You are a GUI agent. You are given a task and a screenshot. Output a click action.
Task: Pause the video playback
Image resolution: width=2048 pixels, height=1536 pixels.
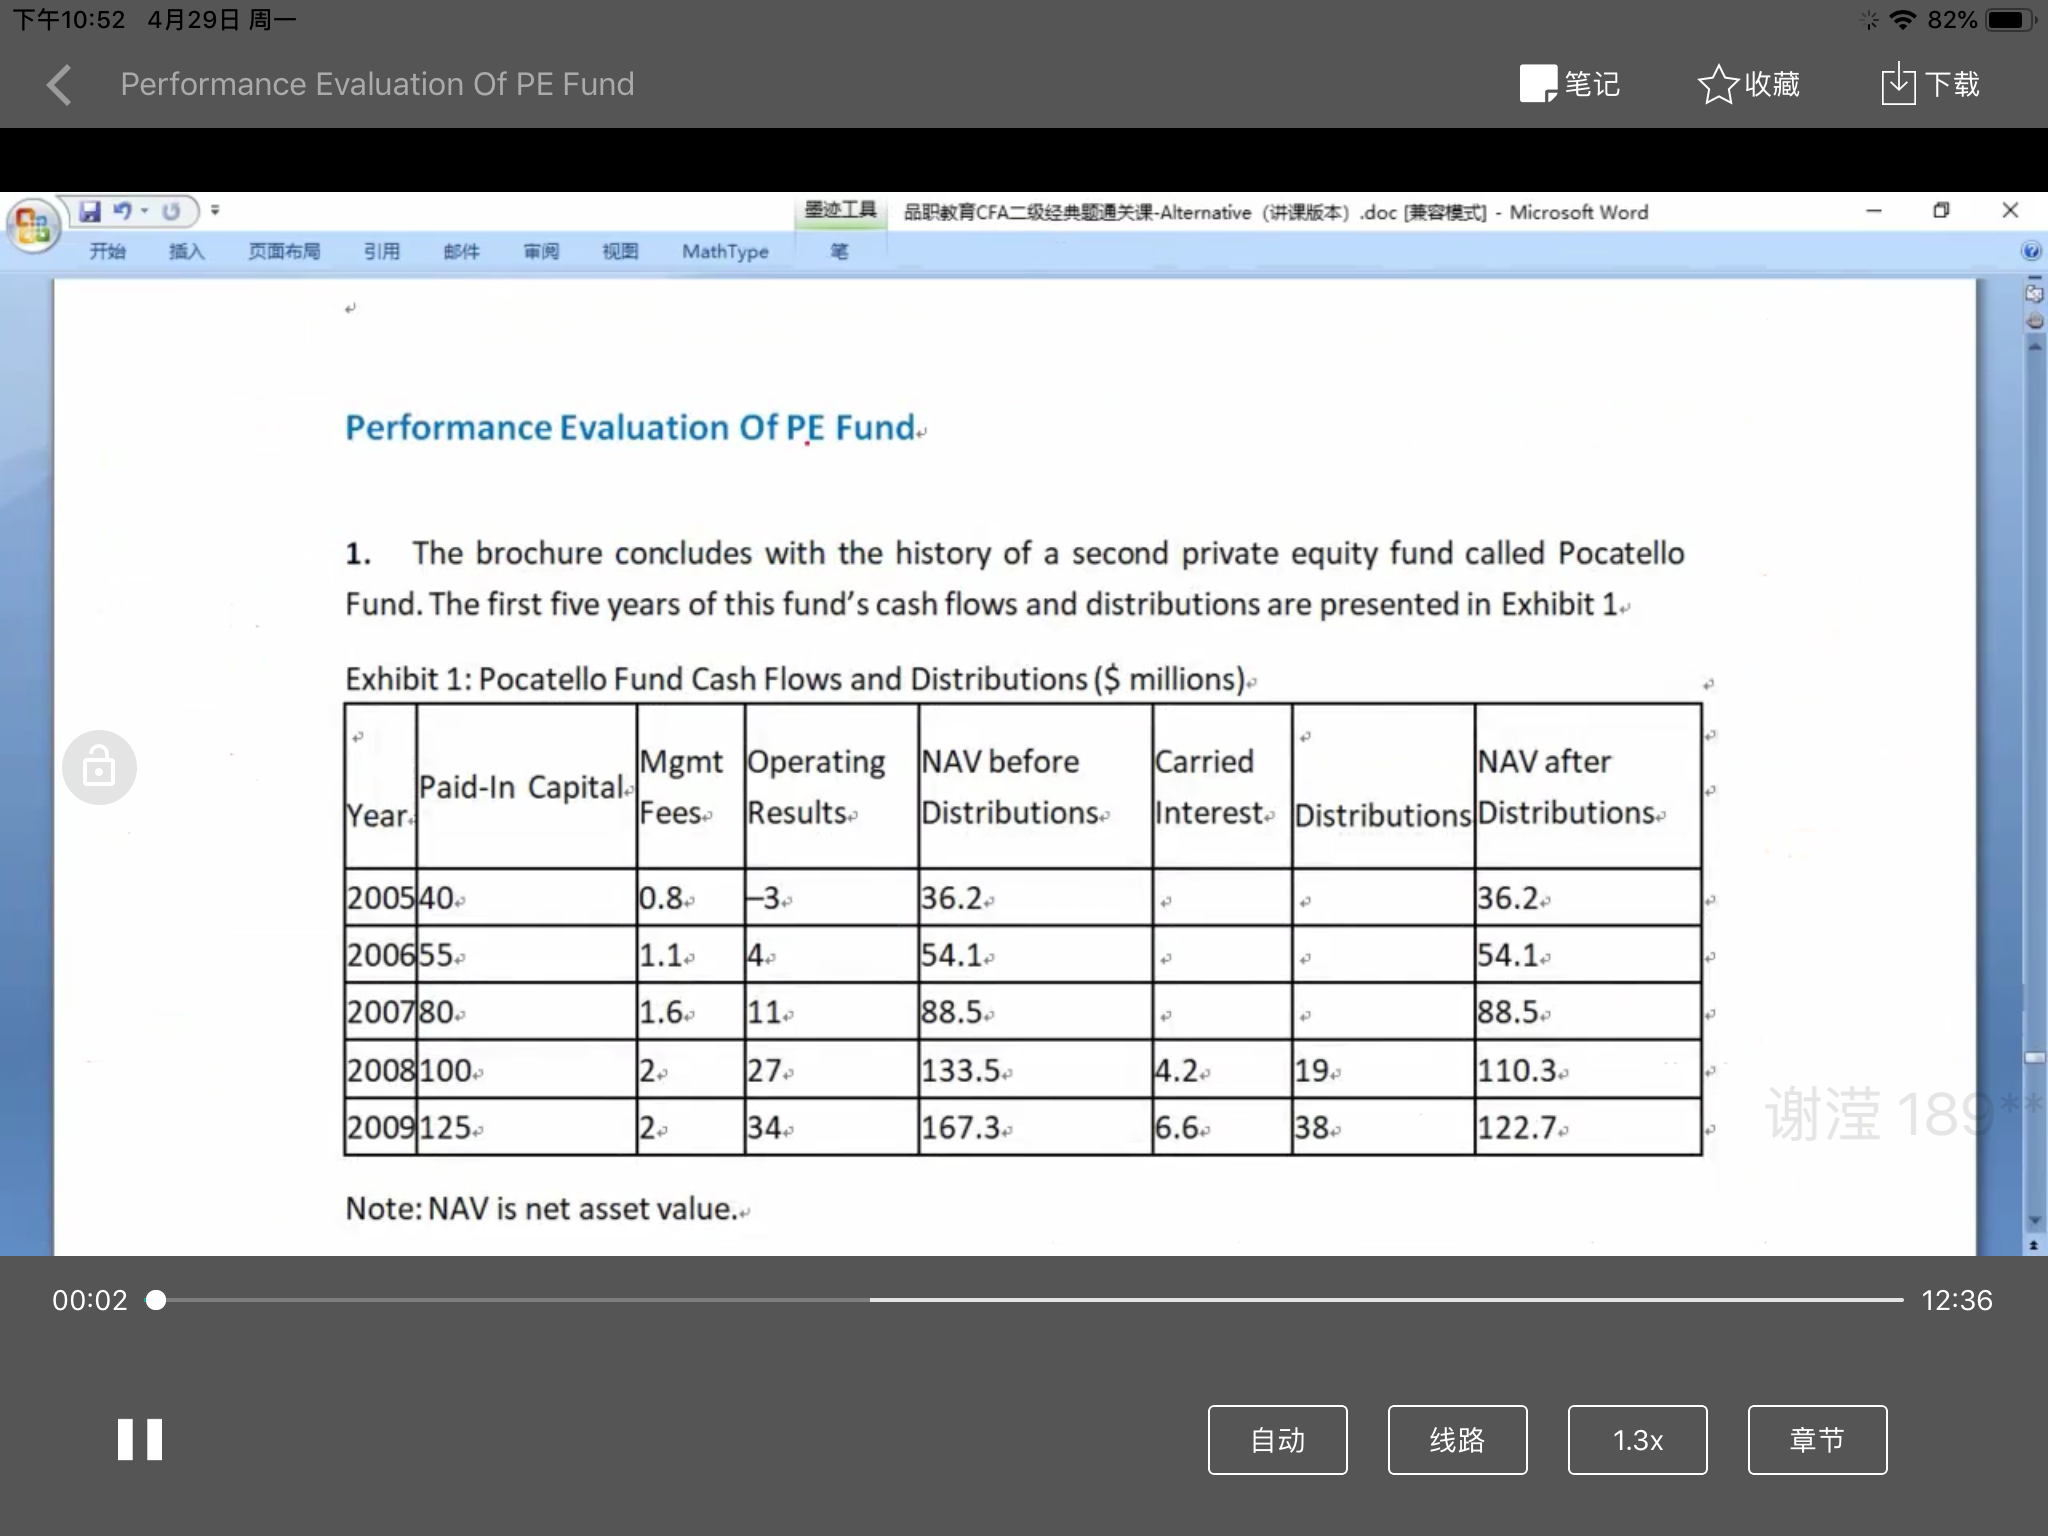point(140,1440)
